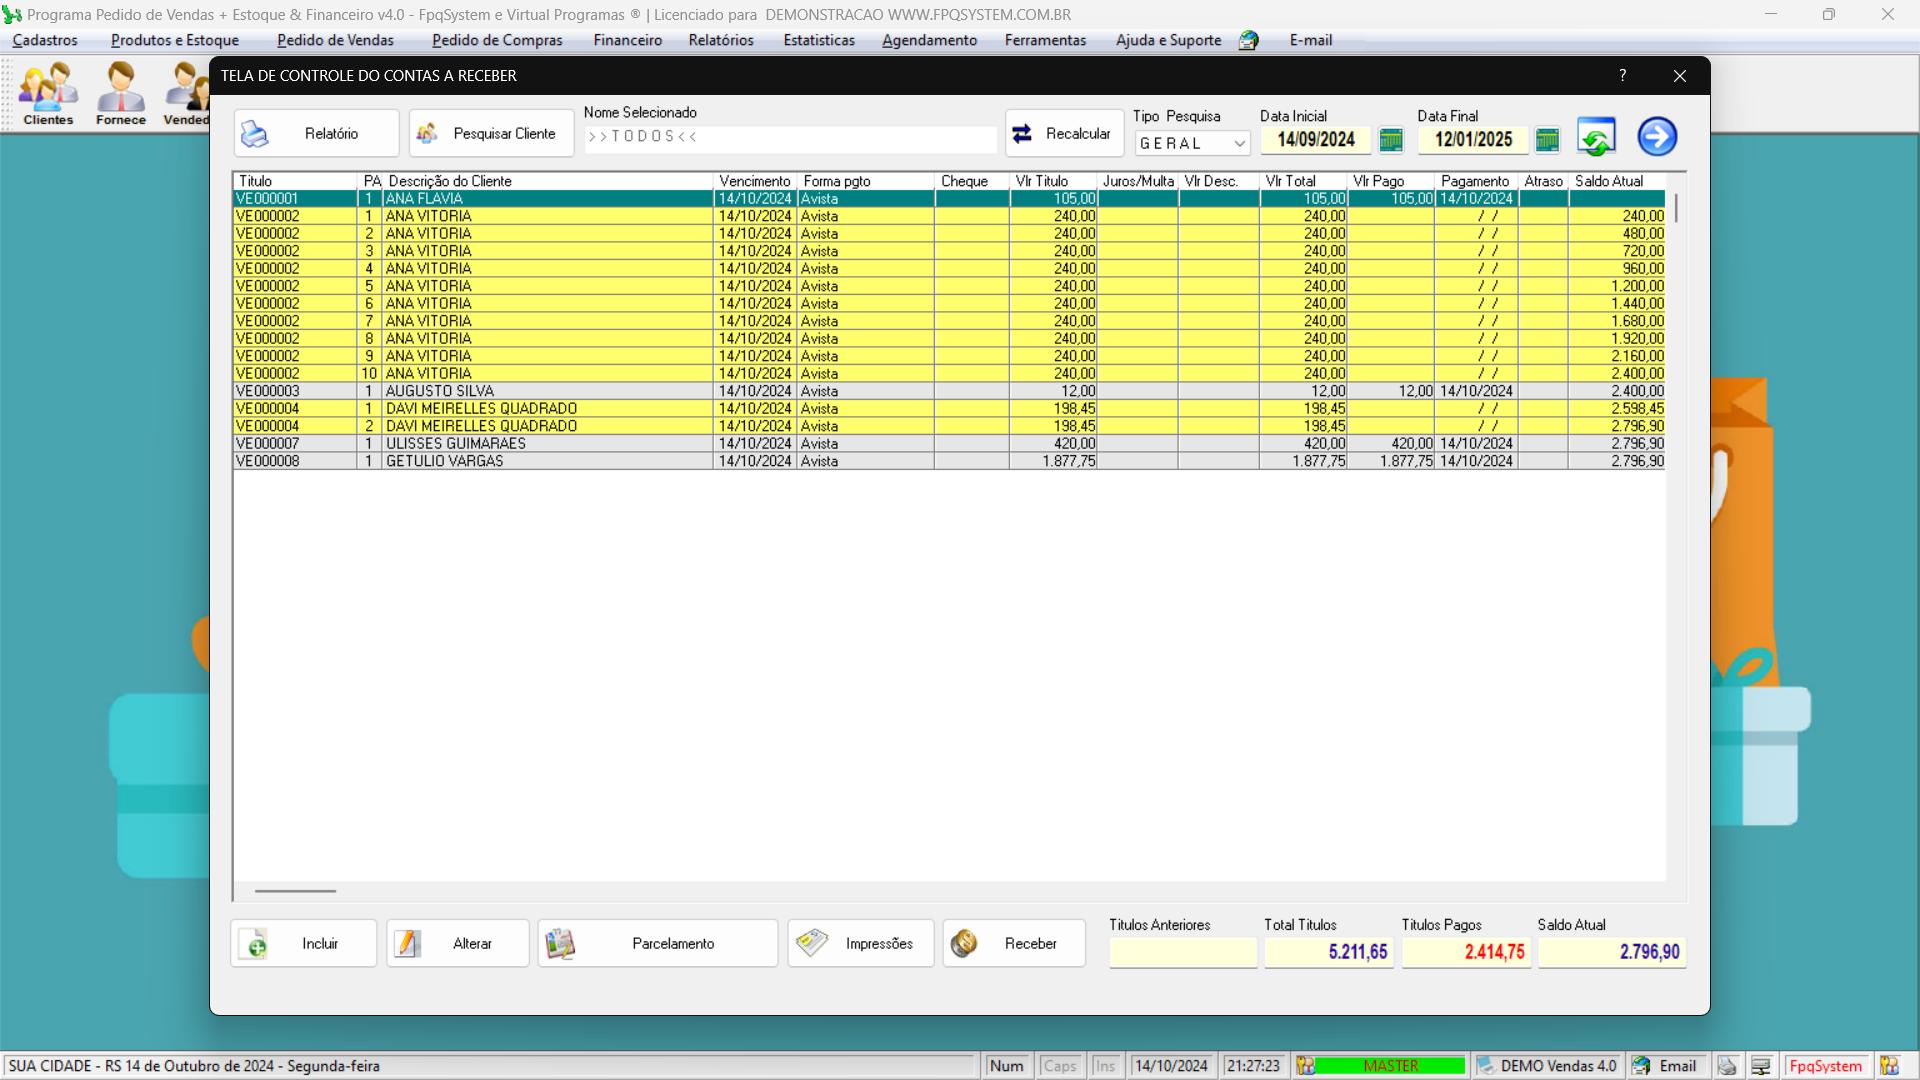Open the Clientes toolbar icon
Viewport: 1920px width, 1080px height.
[48, 93]
